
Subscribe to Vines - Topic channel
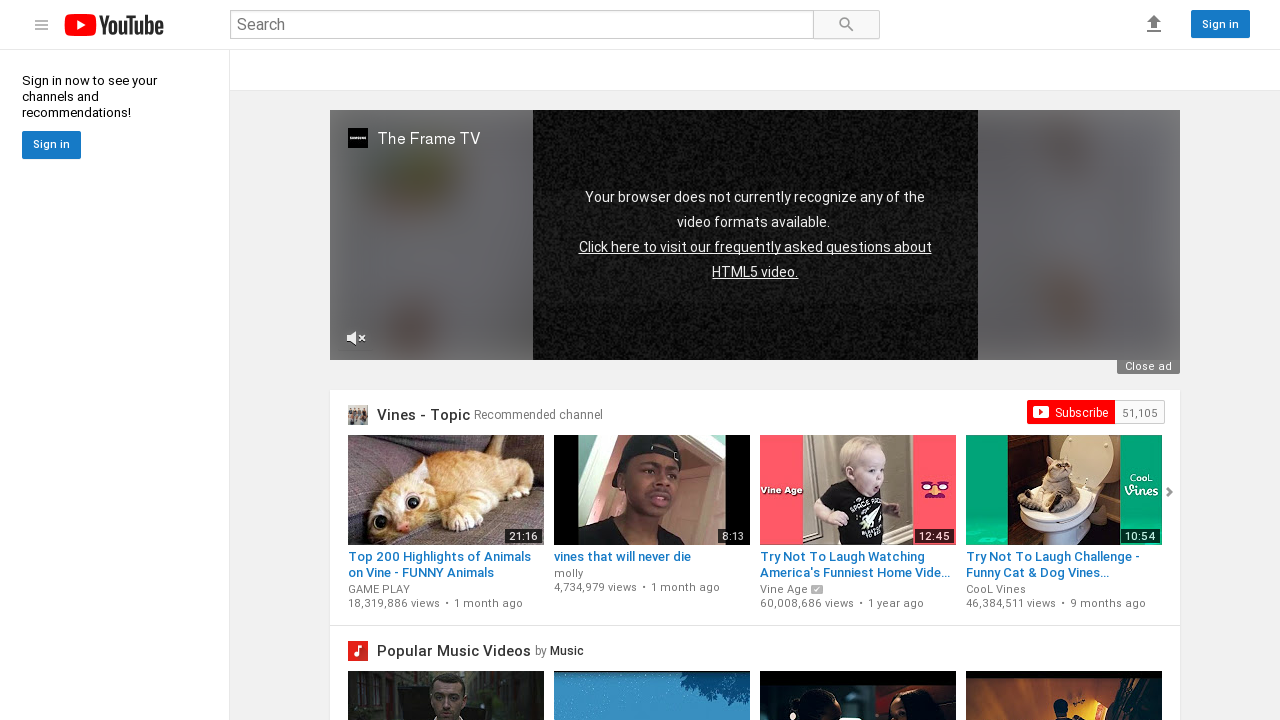[x=1070, y=412]
